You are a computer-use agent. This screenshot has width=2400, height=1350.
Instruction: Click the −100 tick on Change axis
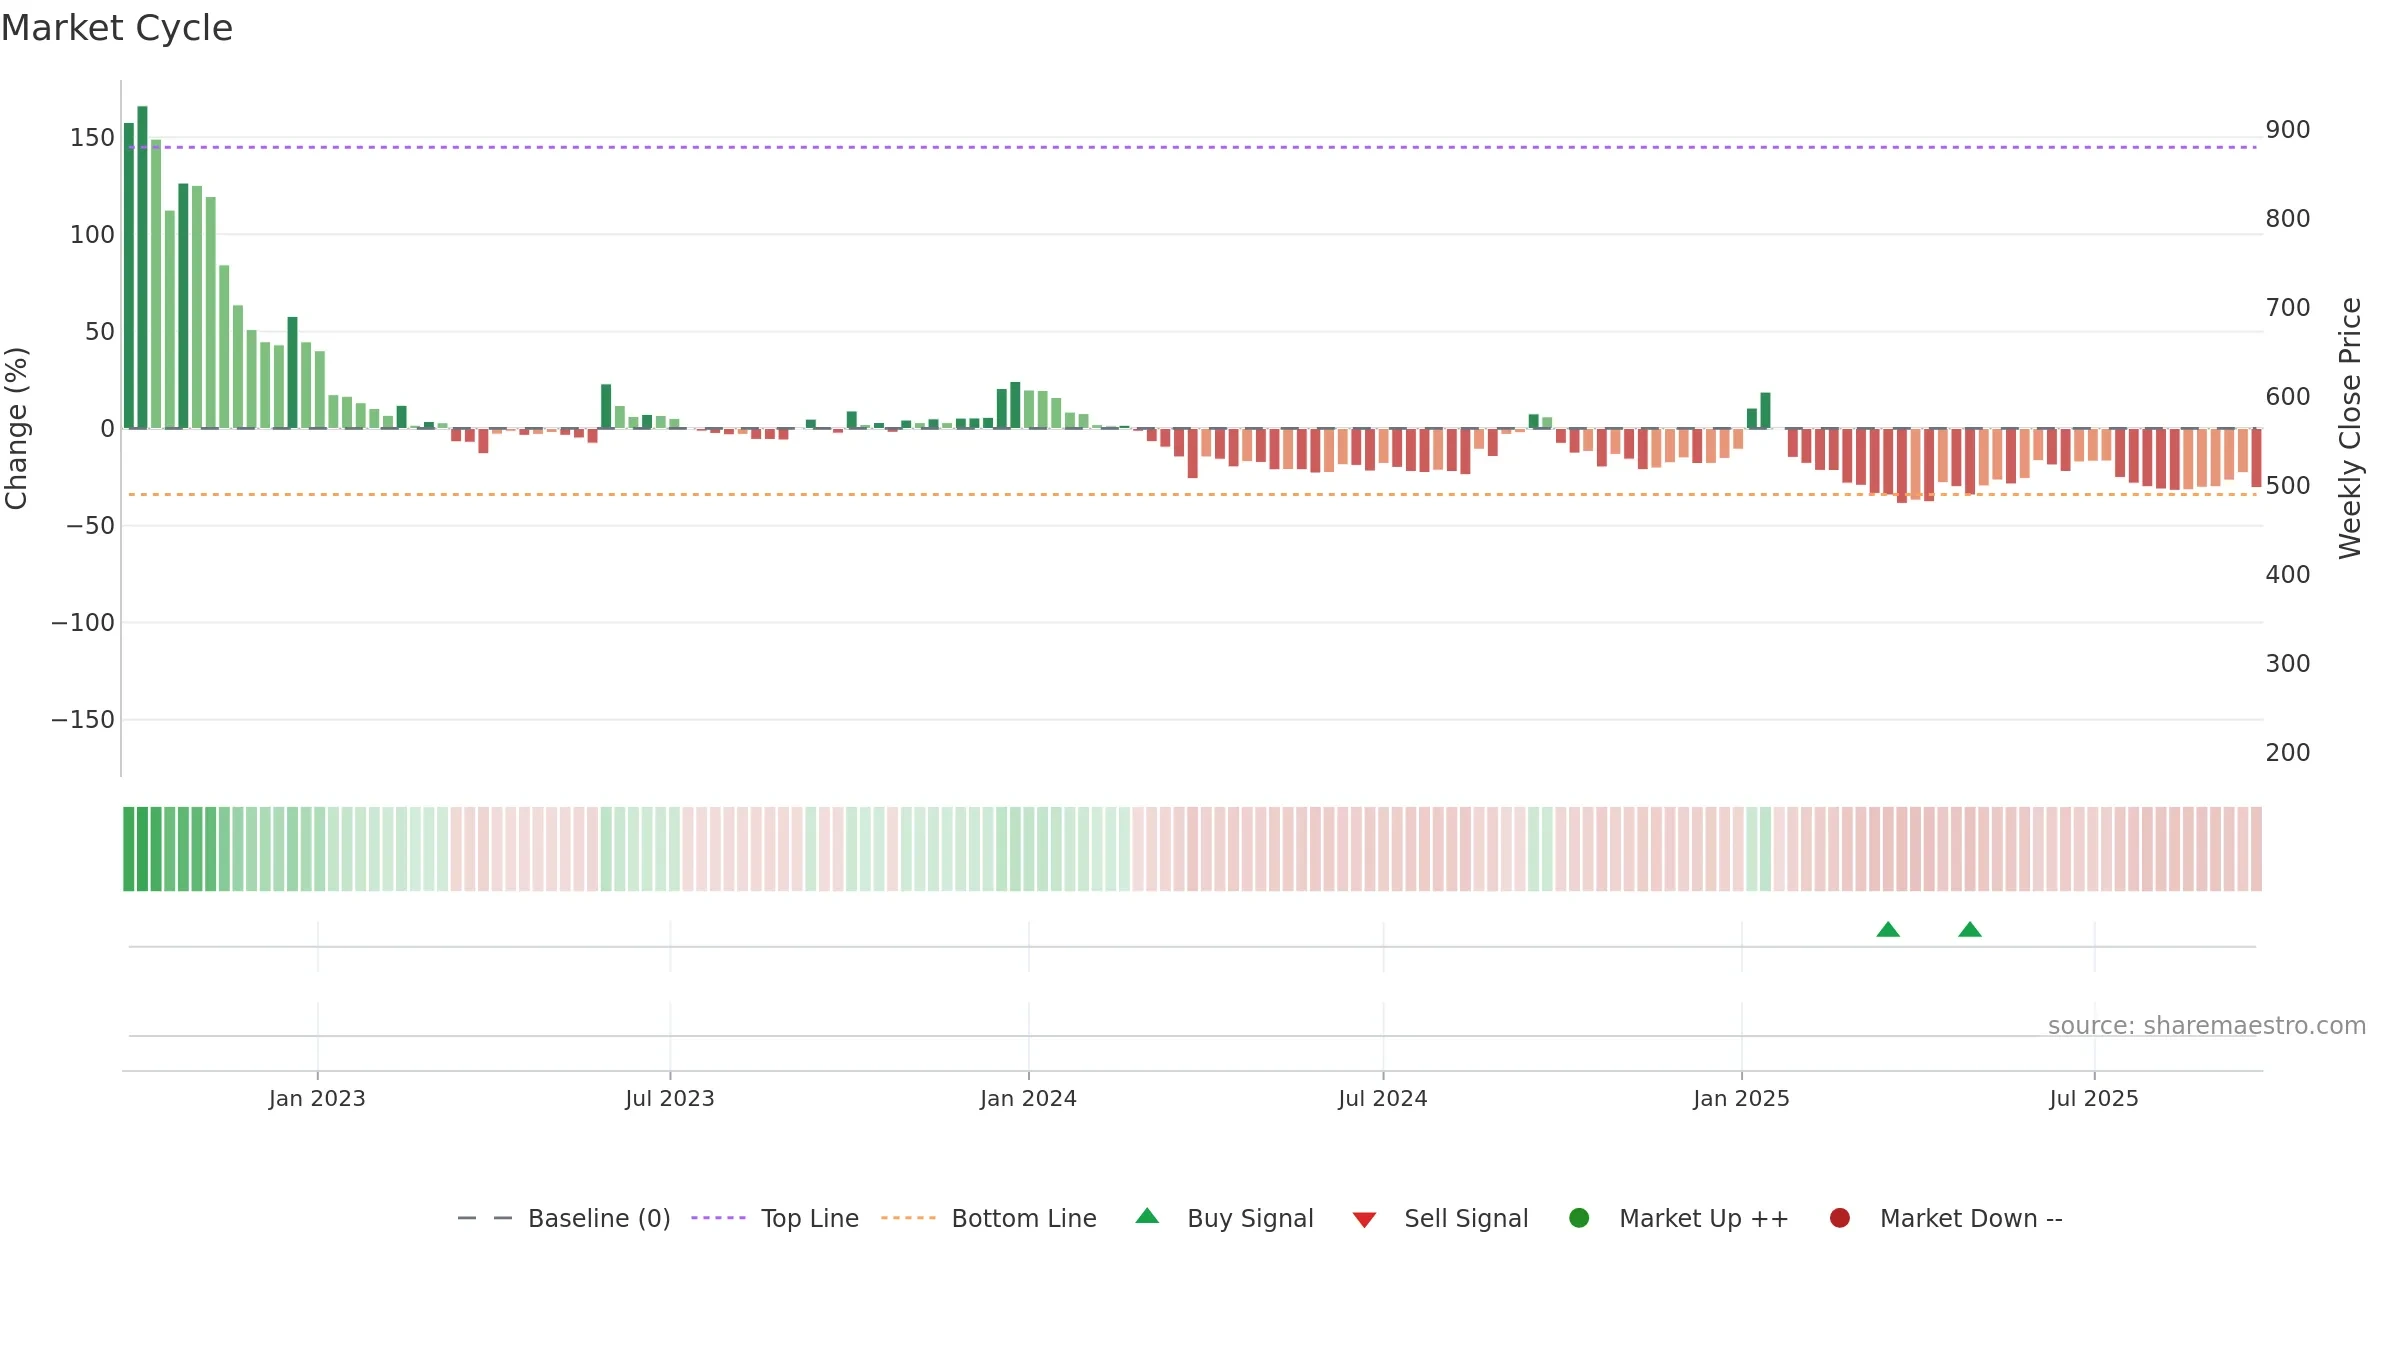(x=83, y=623)
